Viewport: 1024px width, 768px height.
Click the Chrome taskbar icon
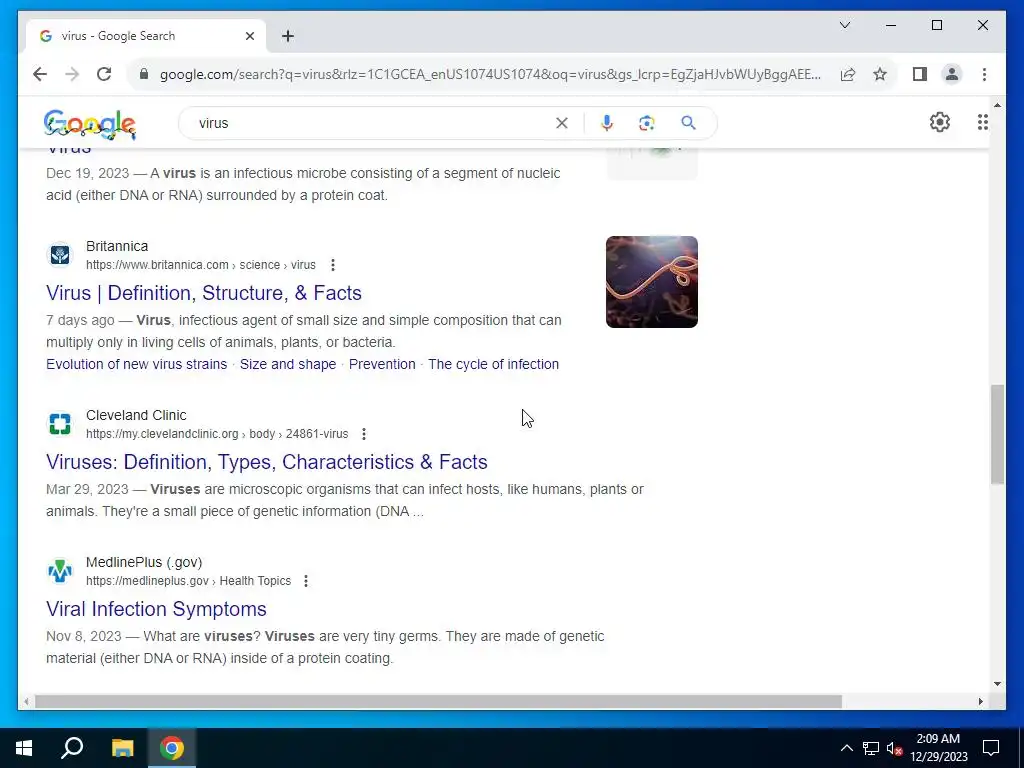click(x=172, y=748)
